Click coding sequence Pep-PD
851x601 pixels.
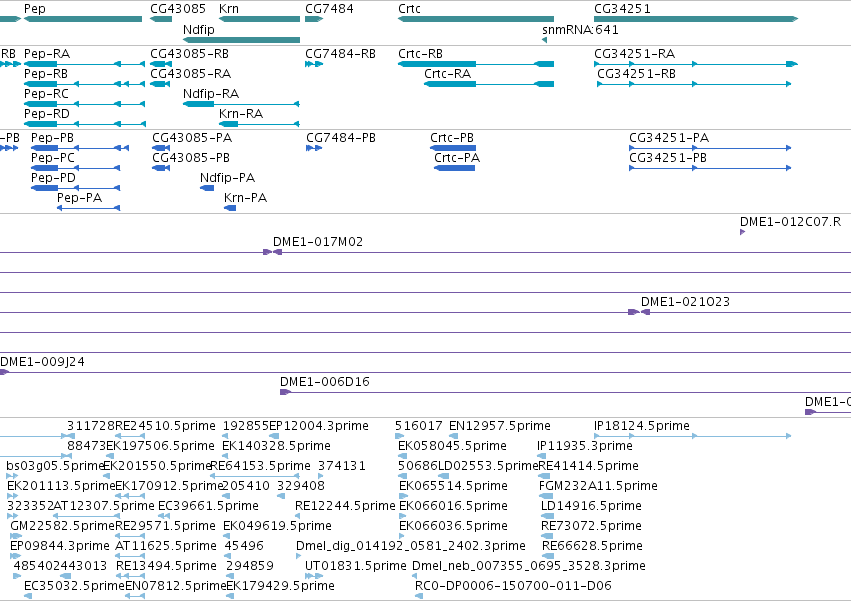[53, 178]
